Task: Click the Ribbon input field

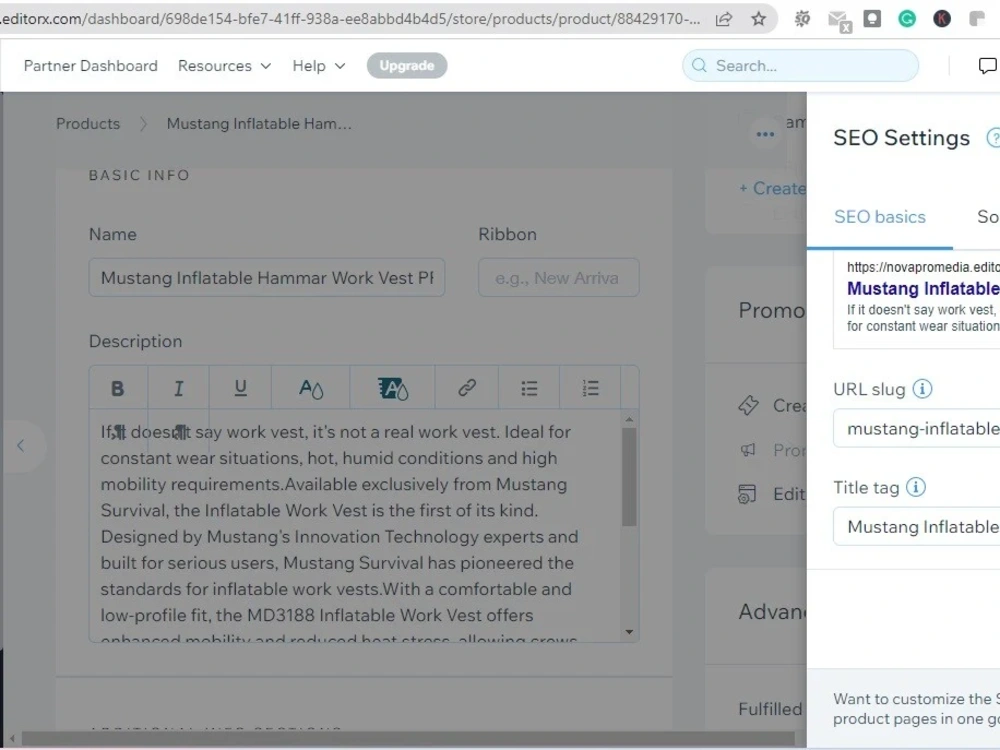Action: pyautogui.click(x=559, y=277)
